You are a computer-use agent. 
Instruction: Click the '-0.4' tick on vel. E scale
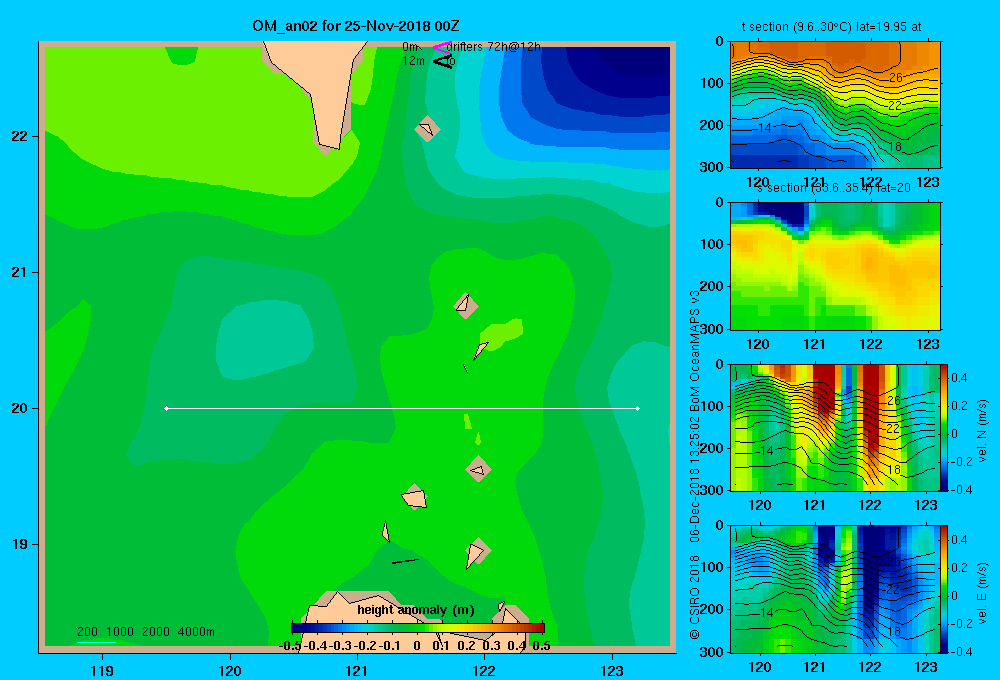pyautogui.click(x=960, y=651)
